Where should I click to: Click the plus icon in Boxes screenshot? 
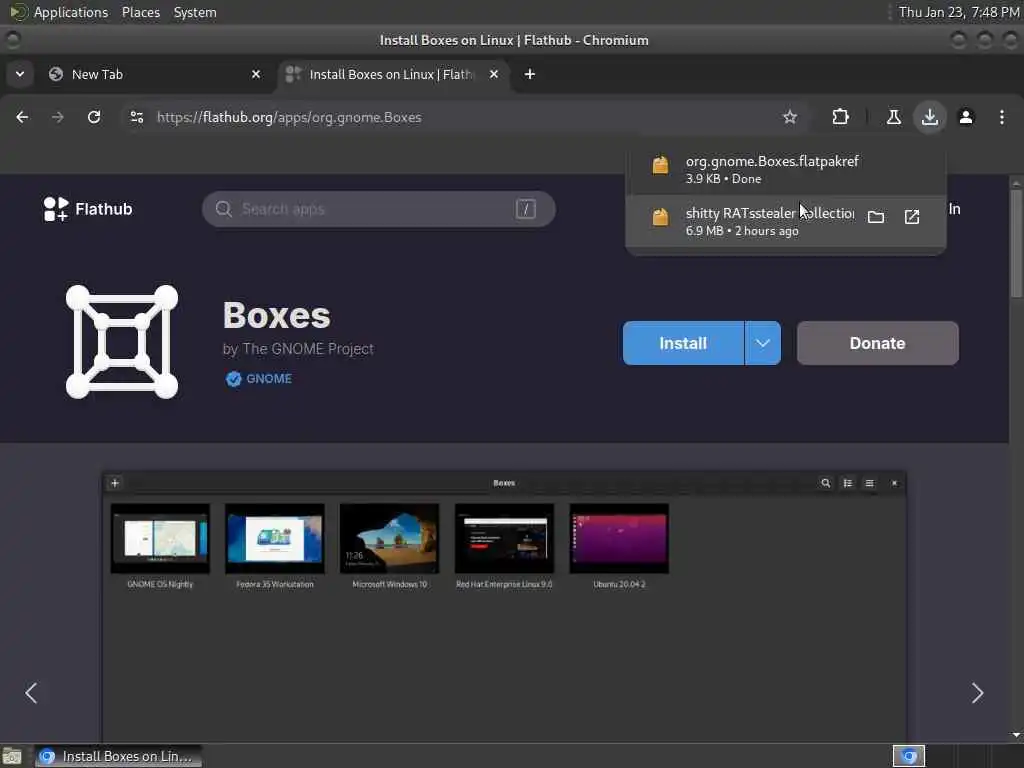tap(115, 483)
